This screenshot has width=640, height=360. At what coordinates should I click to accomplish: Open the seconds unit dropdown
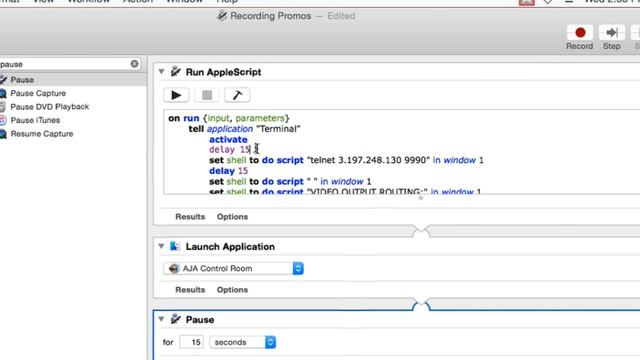[x=242, y=342]
